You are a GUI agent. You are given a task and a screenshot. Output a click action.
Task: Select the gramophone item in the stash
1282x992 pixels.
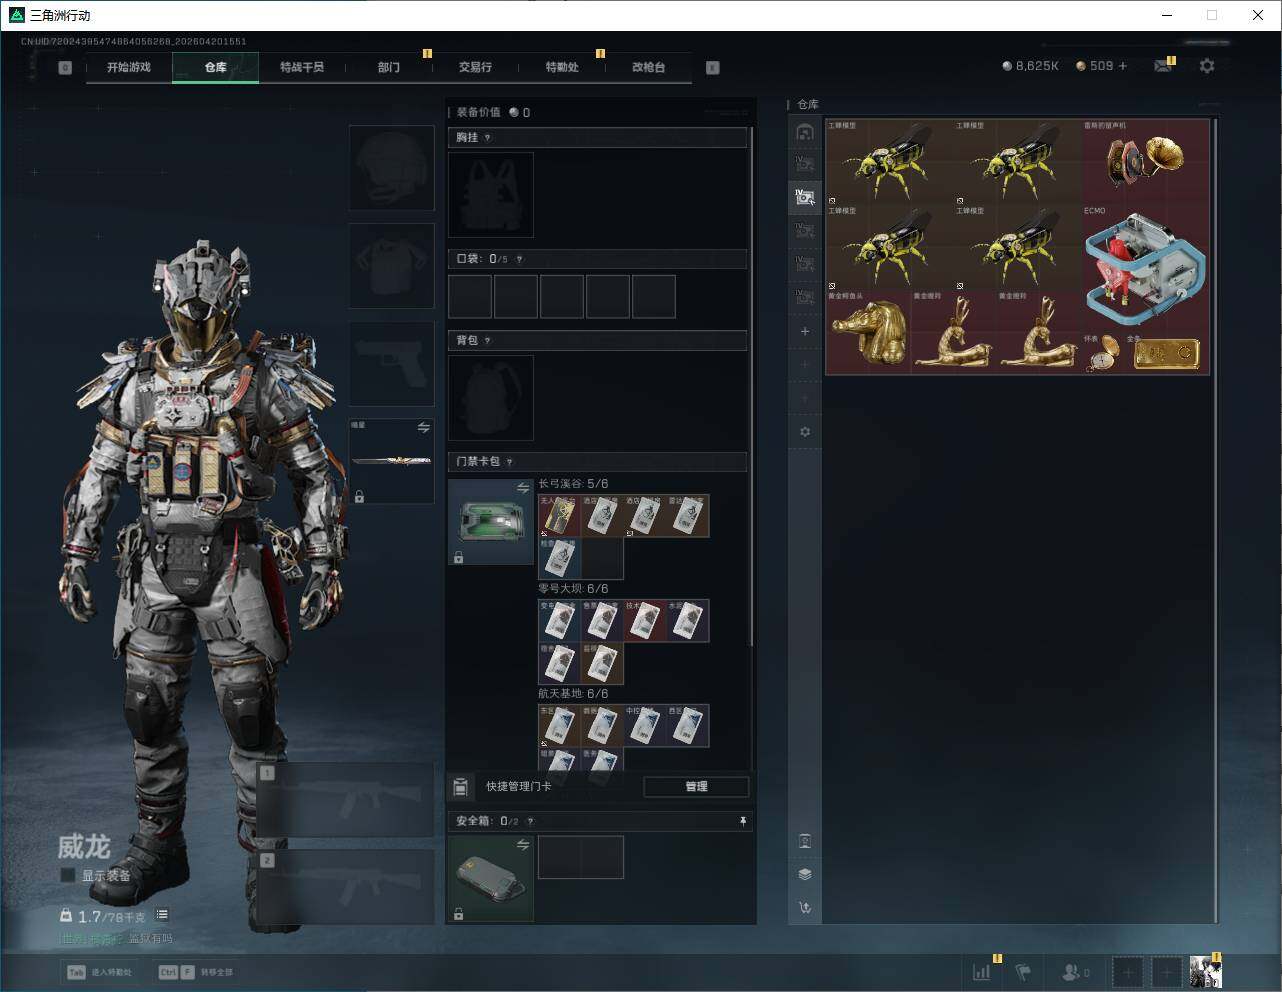[1145, 162]
